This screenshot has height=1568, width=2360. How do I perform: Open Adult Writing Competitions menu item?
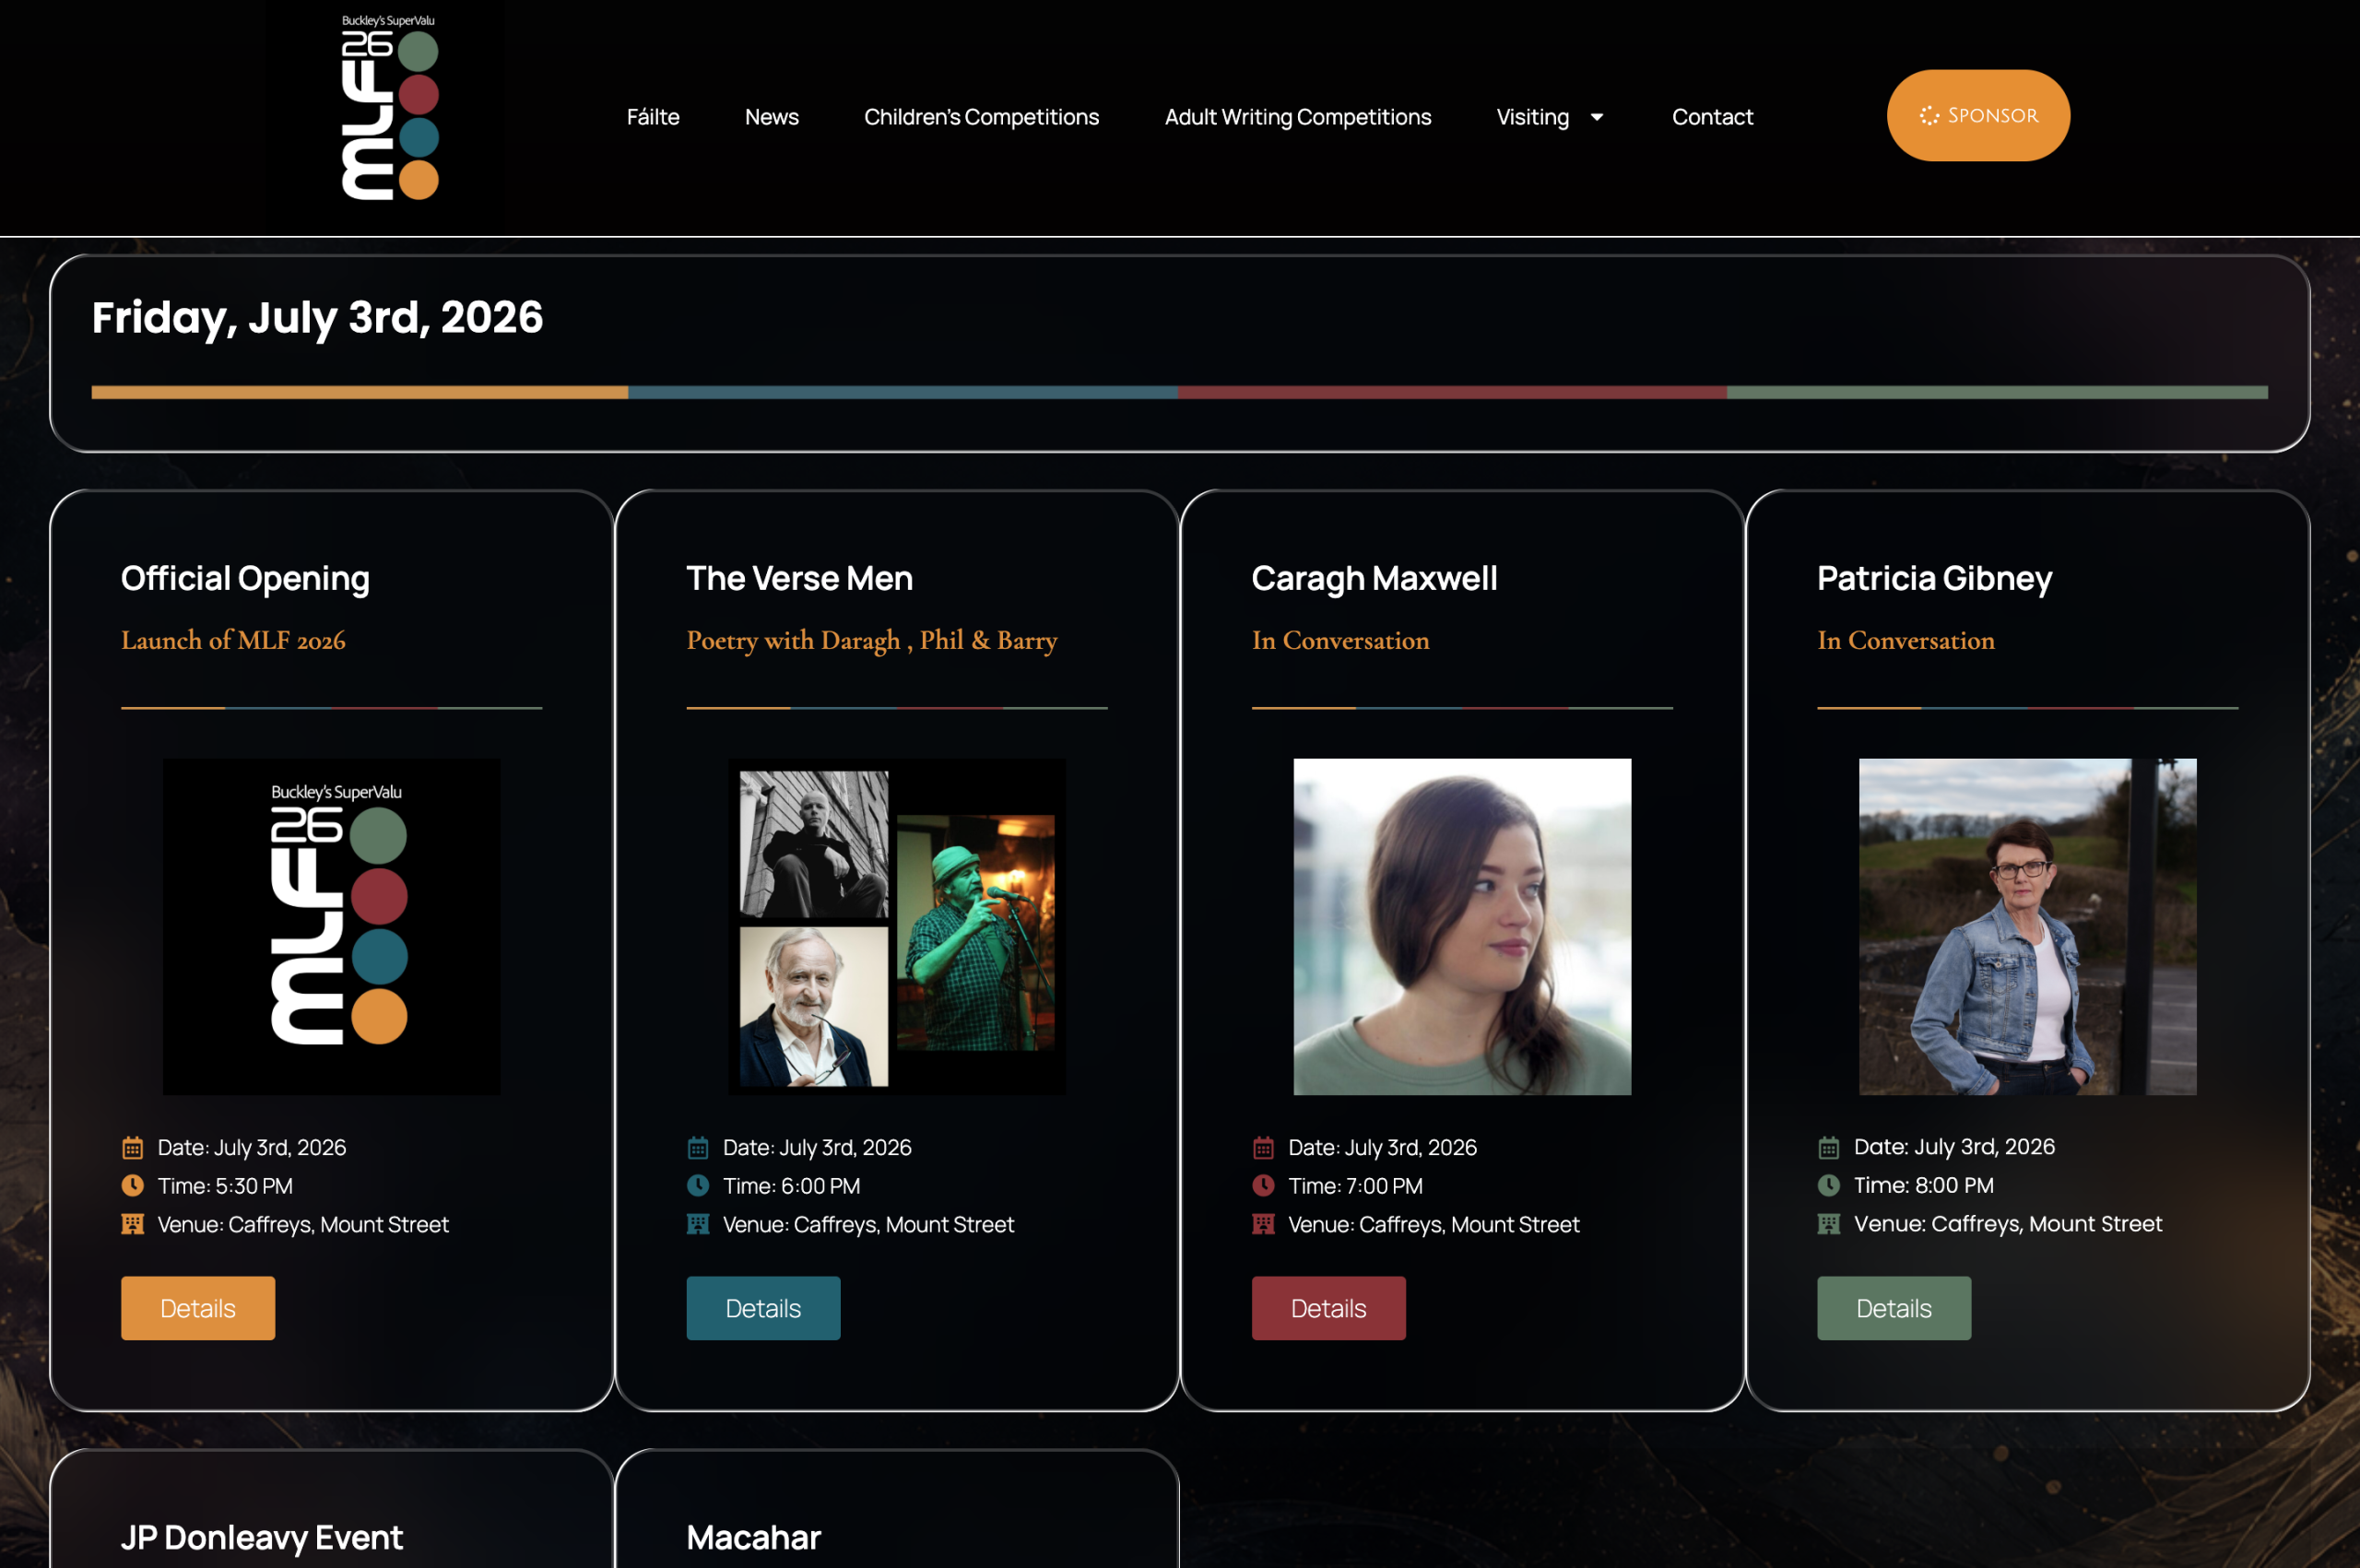tap(1298, 117)
